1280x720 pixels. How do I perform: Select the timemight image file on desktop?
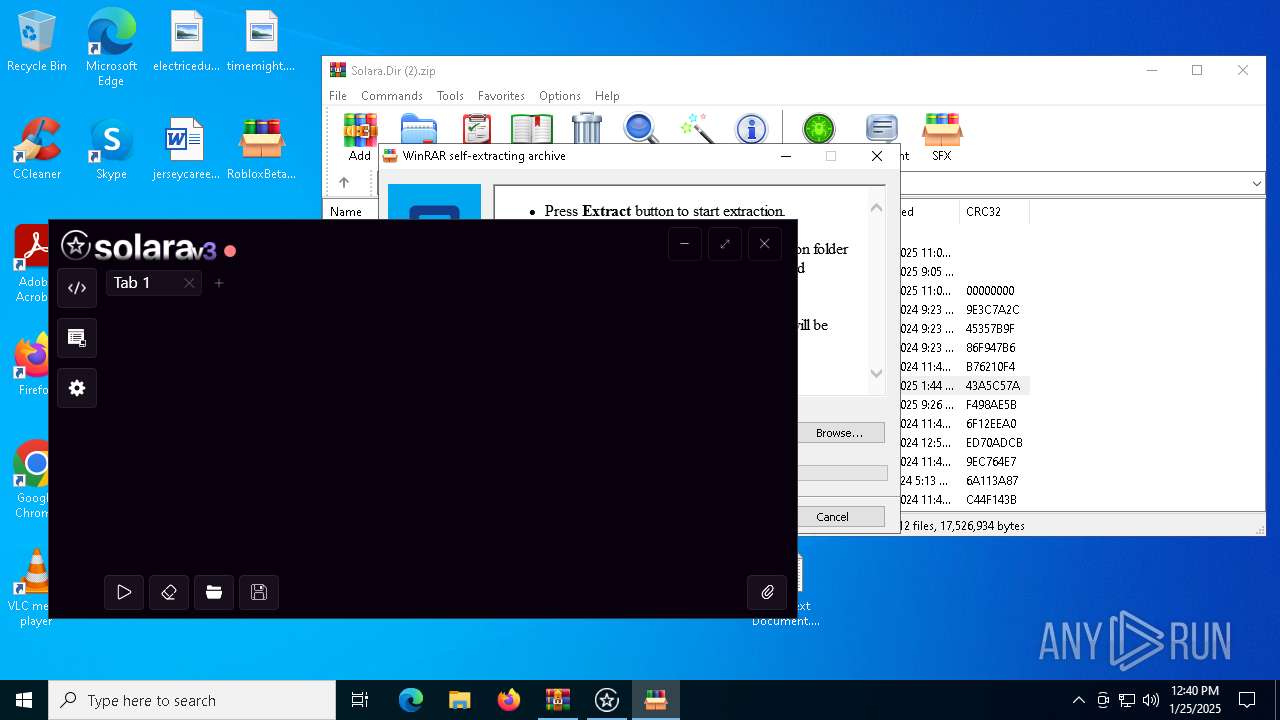[x=261, y=42]
